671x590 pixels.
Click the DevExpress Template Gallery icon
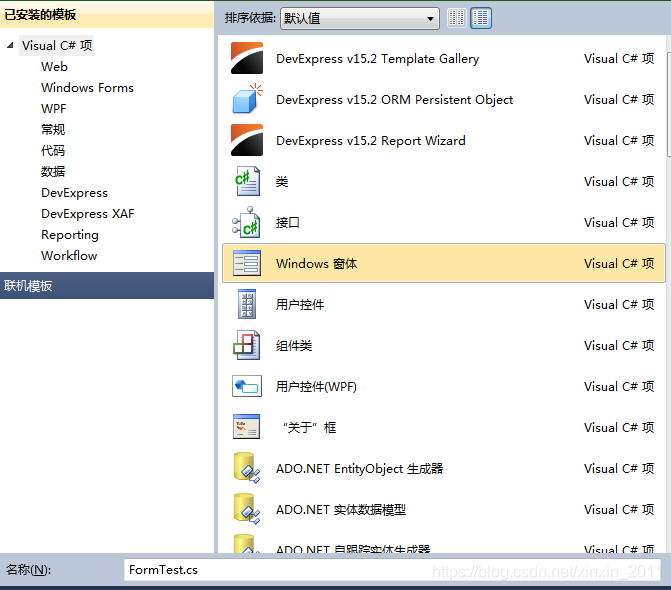(x=247, y=58)
